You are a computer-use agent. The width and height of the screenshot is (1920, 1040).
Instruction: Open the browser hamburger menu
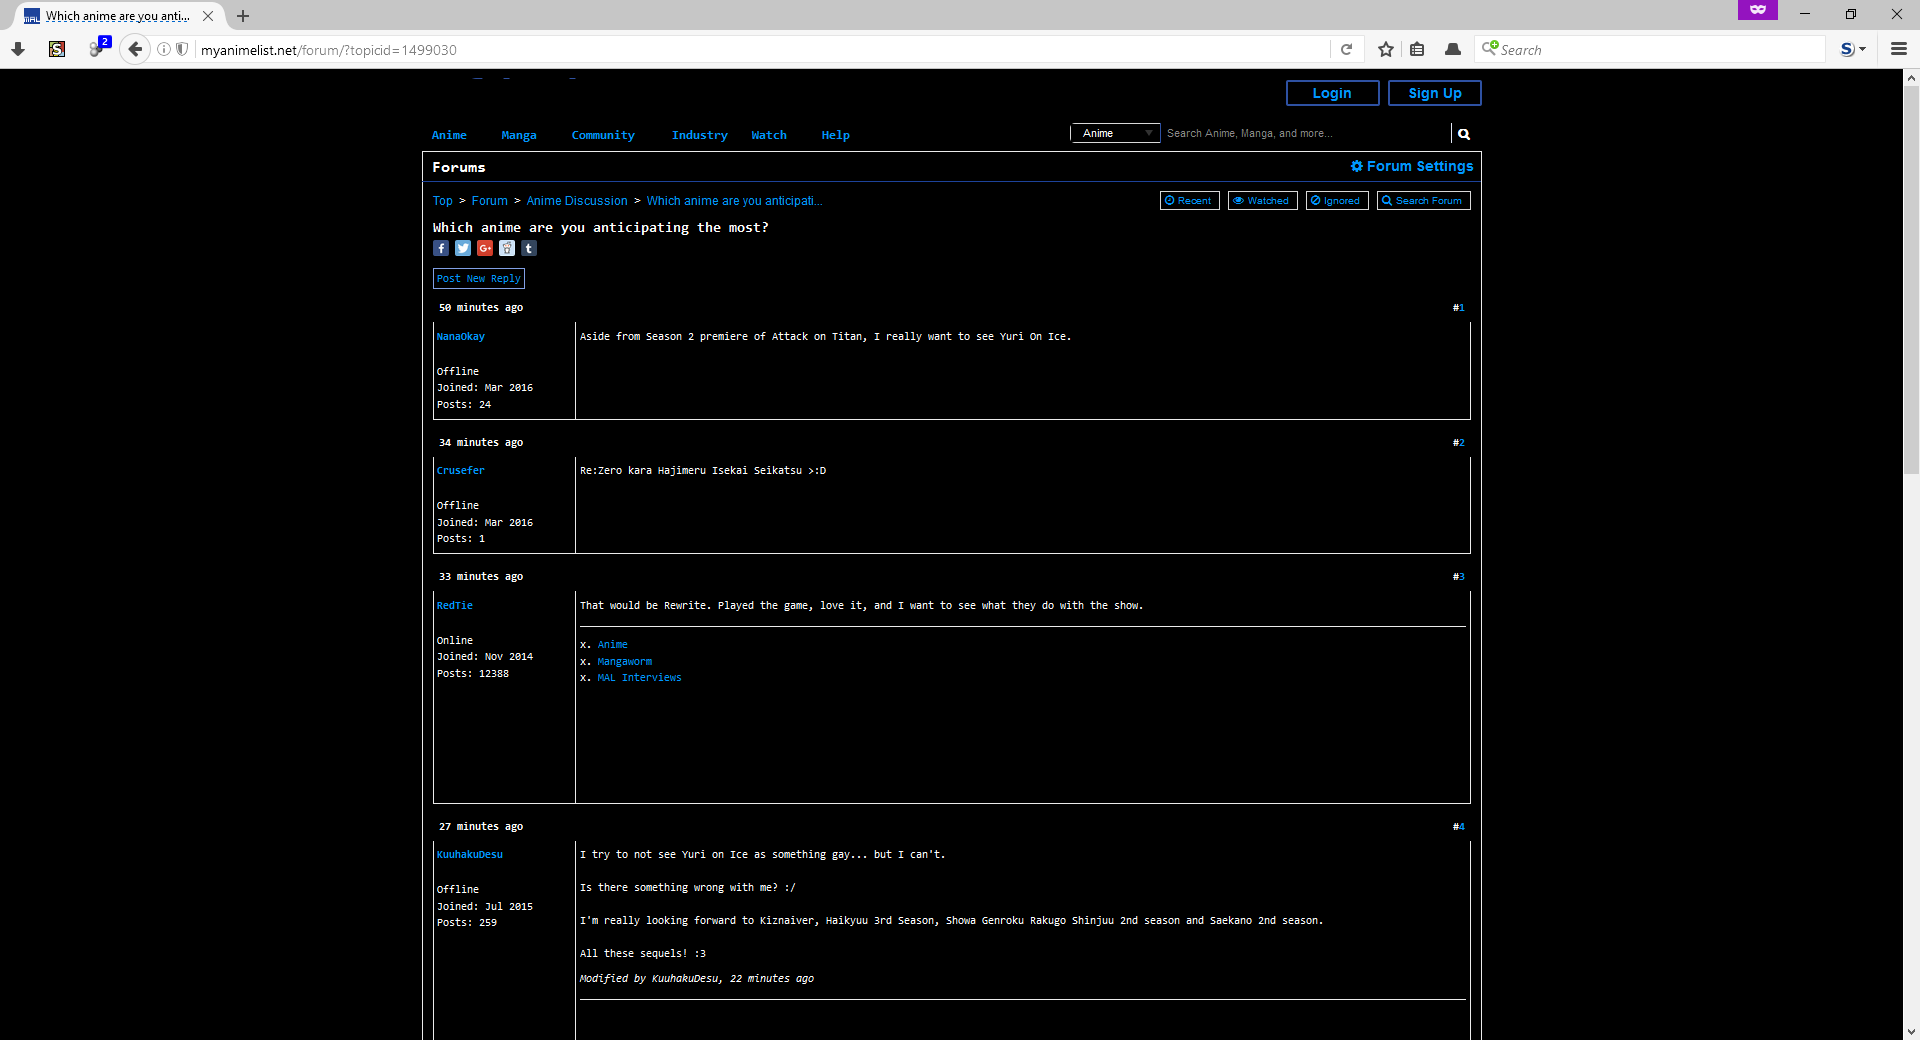(1899, 49)
